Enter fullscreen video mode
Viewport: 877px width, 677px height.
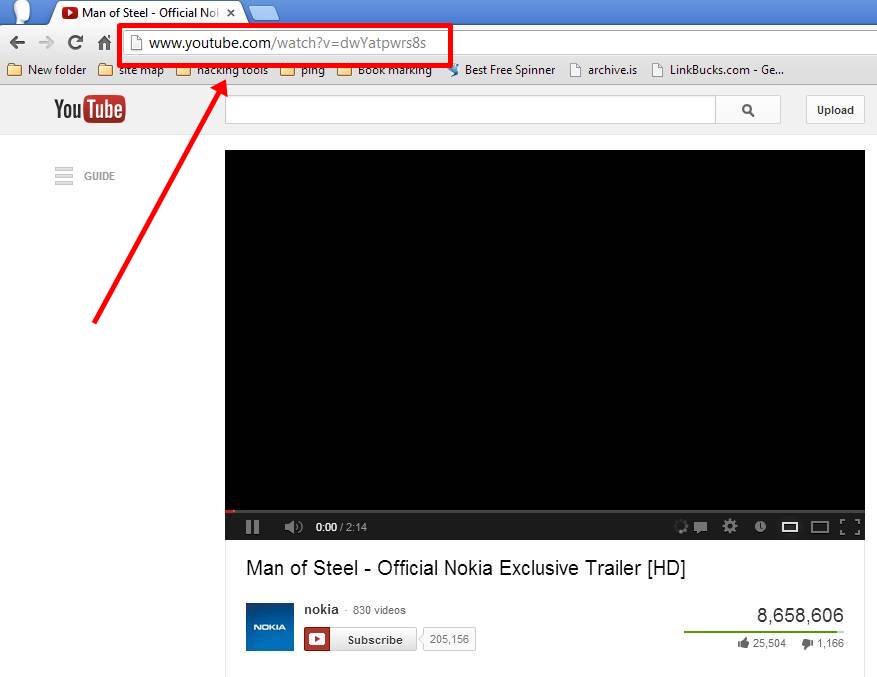click(850, 527)
